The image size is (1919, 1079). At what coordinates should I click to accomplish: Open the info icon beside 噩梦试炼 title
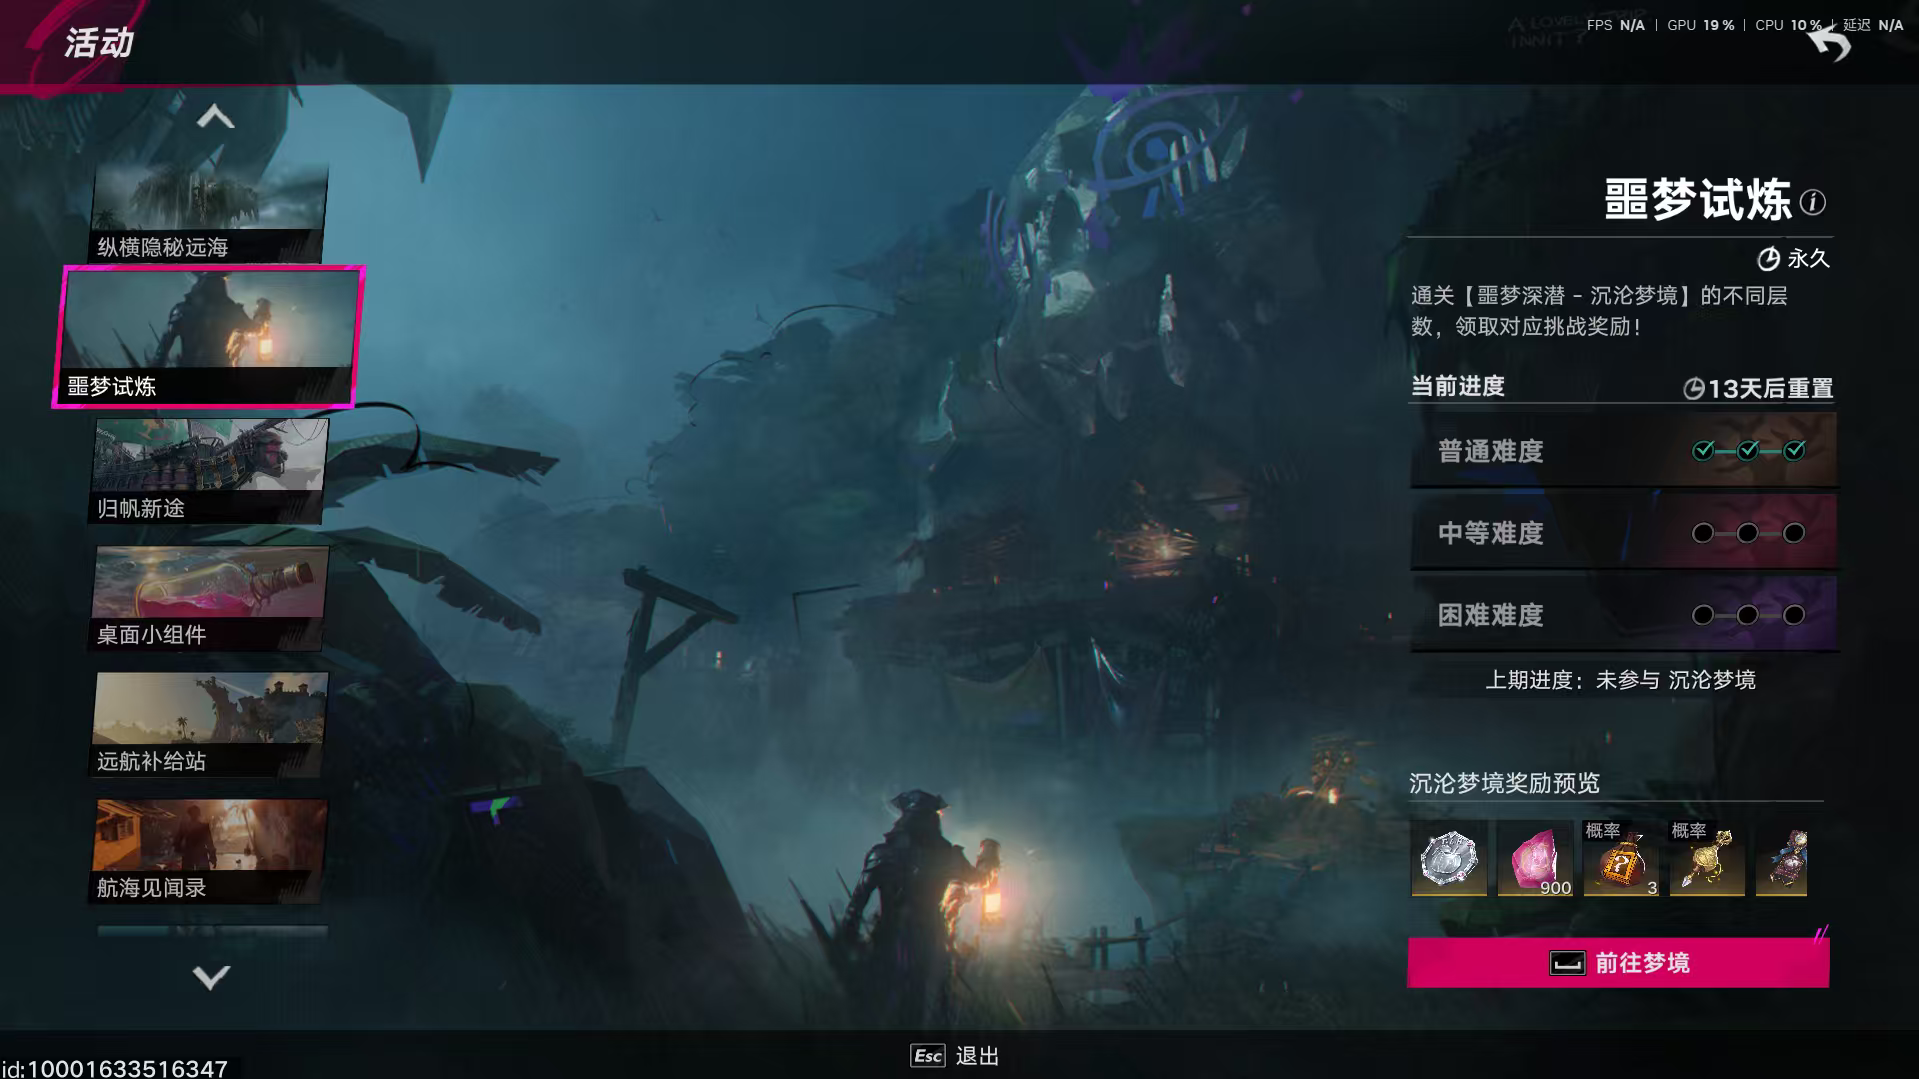[x=1812, y=203]
